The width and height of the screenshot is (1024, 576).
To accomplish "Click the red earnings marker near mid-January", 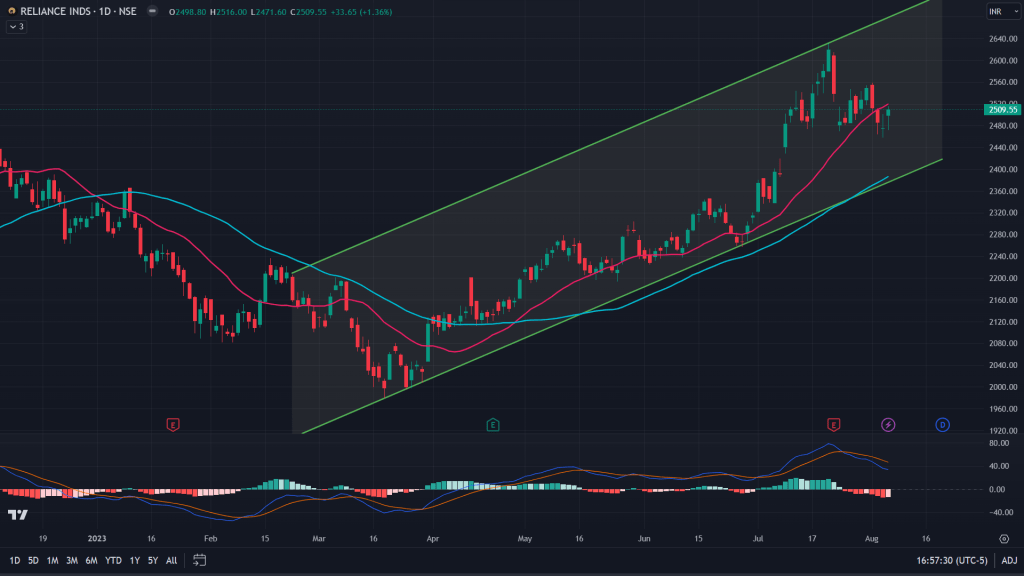I will 173,425.
